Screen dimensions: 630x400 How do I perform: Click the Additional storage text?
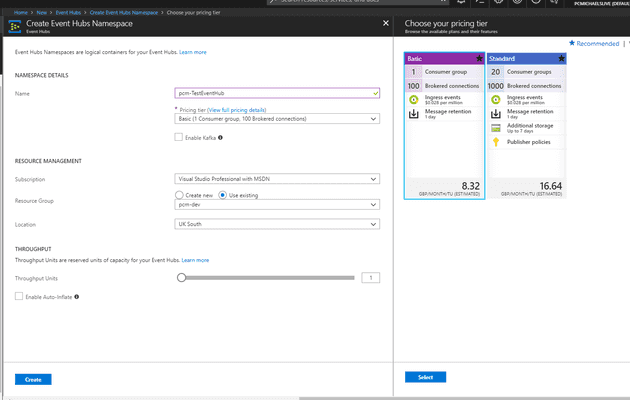pyautogui.click(x=530, y=126)
